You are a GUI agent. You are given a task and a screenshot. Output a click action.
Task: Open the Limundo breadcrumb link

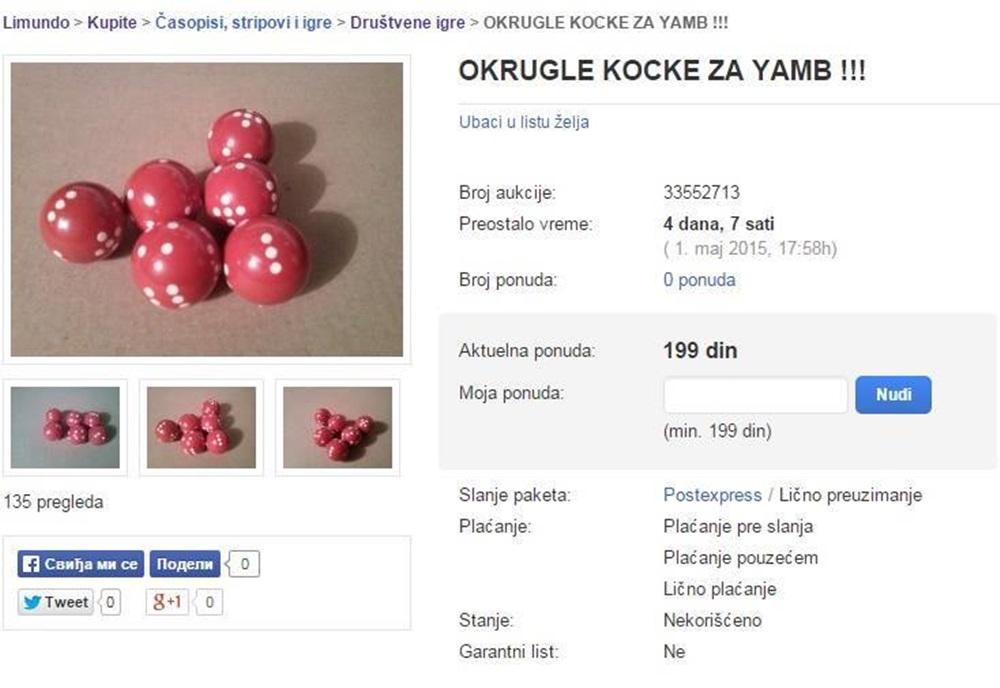coord(36,22)
